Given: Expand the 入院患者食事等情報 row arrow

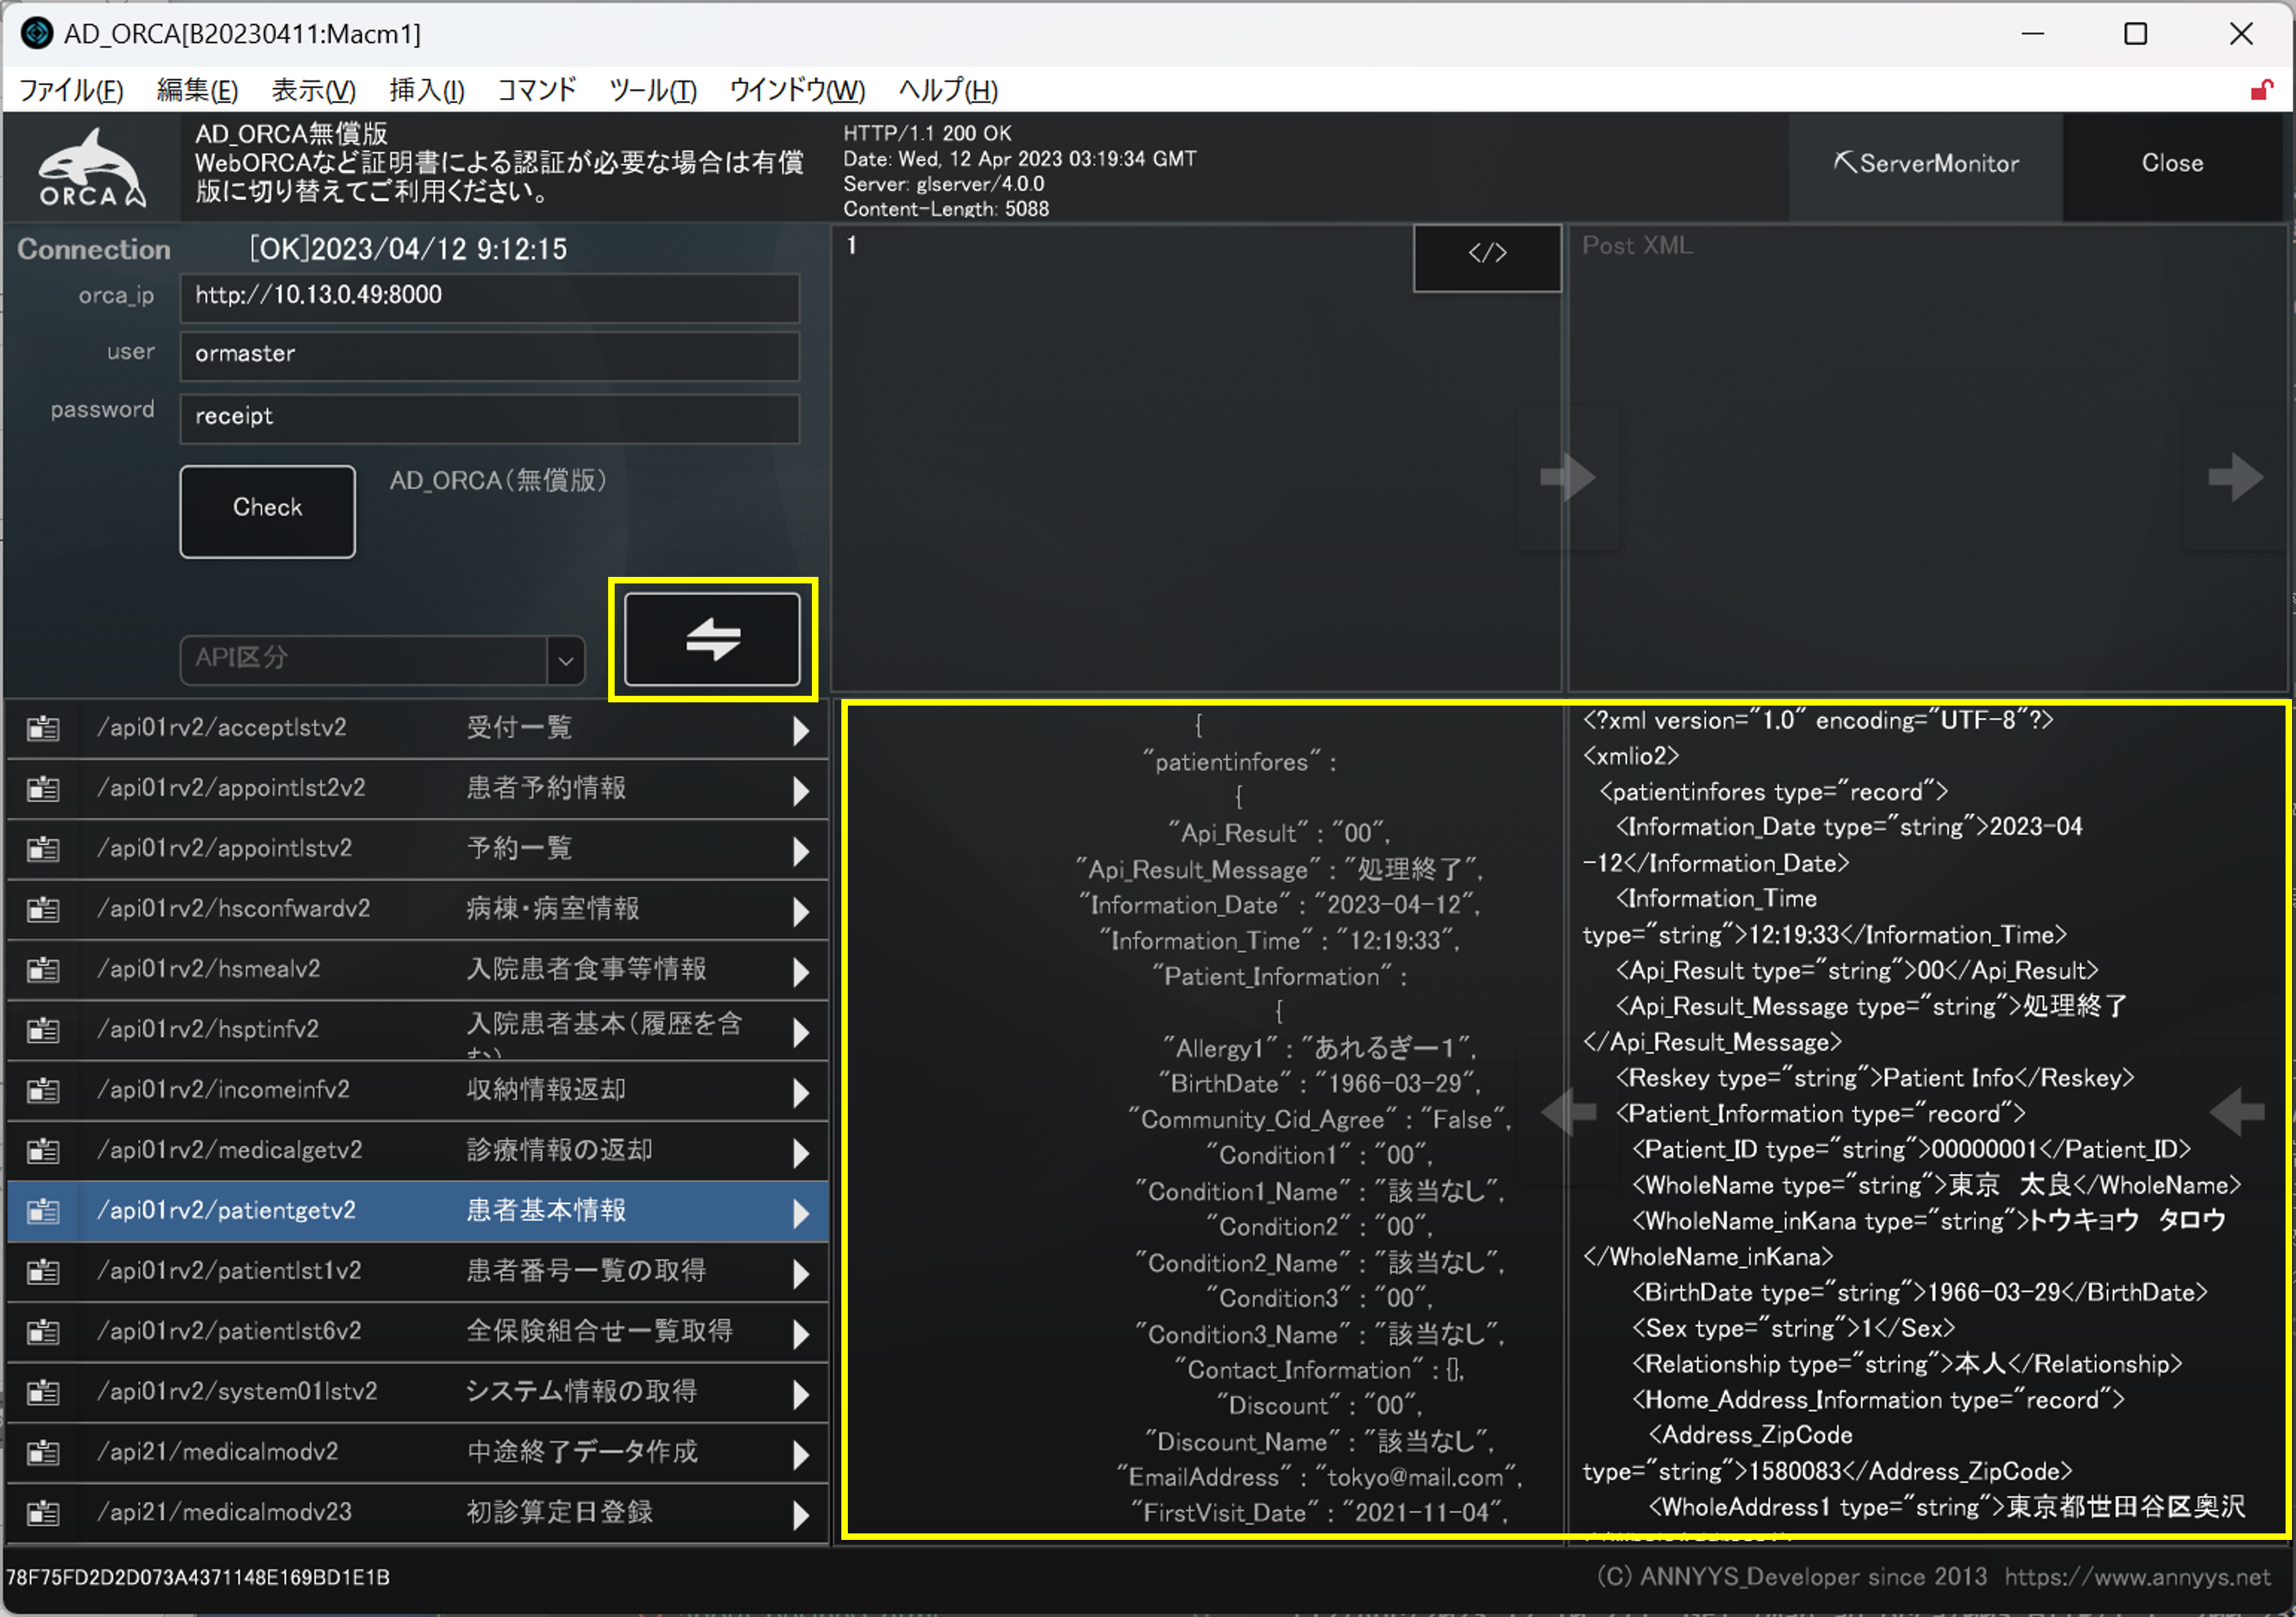Looking at the screenshot, I should pos(801,972).
